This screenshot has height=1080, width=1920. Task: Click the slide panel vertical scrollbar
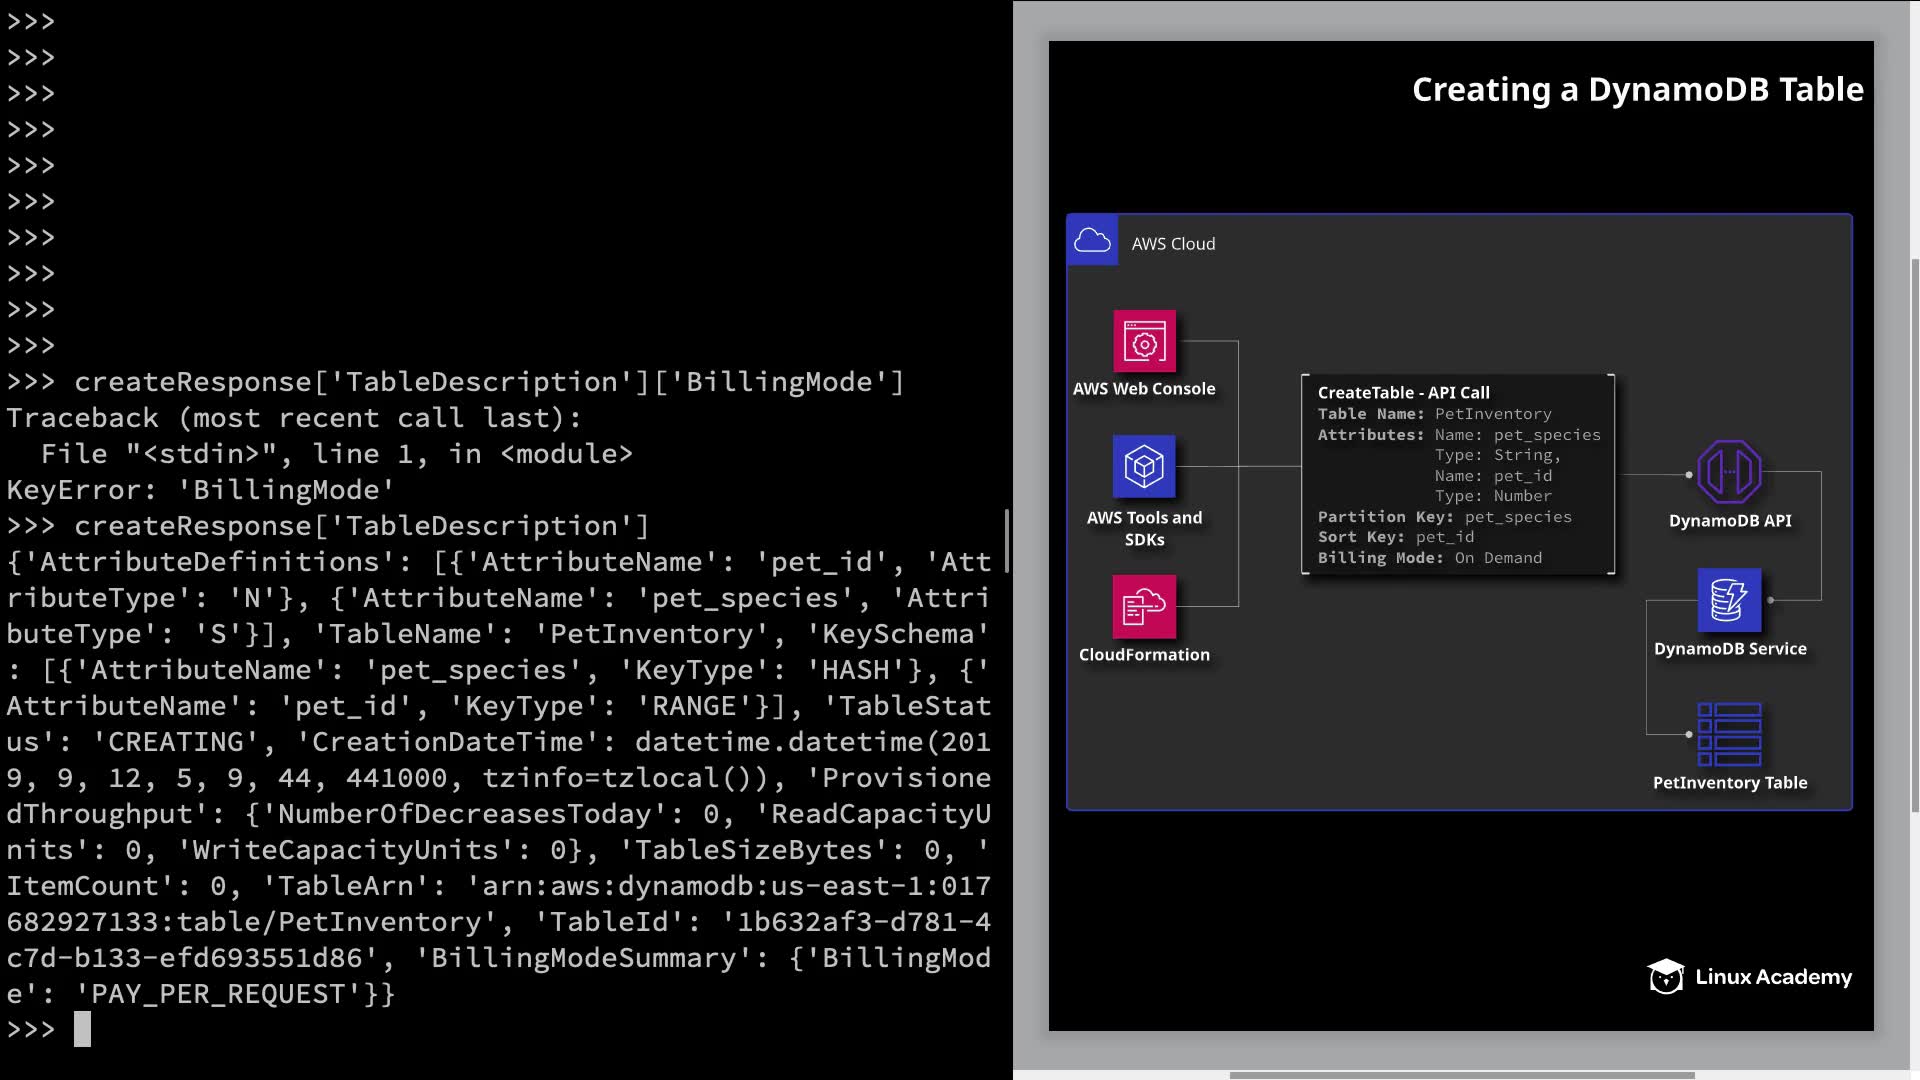point(1915,535)
